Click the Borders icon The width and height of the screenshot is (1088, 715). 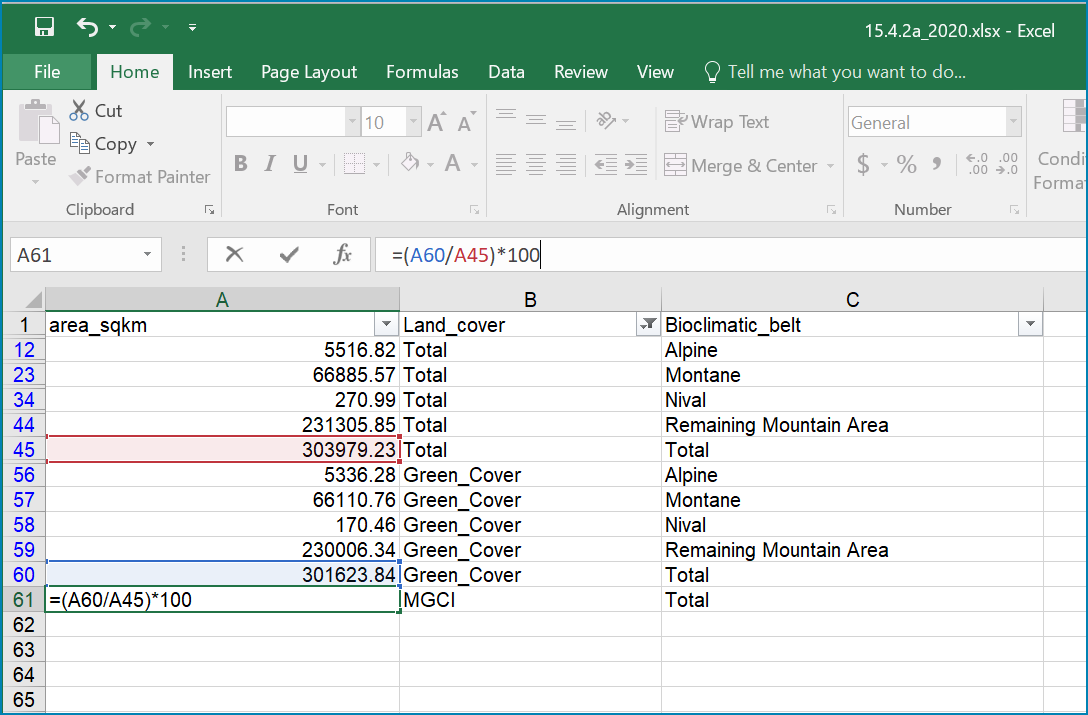[355, 164]
